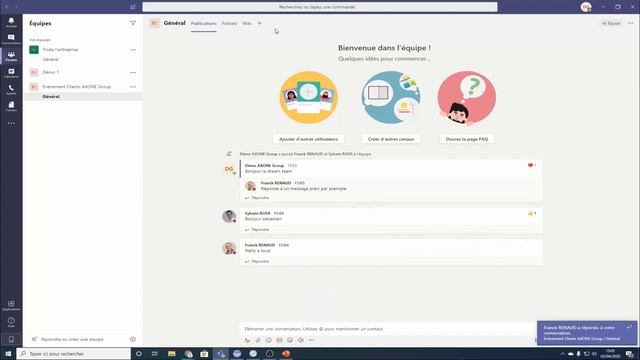Click the mobile app download icon in sidebar

coord(11,339)
